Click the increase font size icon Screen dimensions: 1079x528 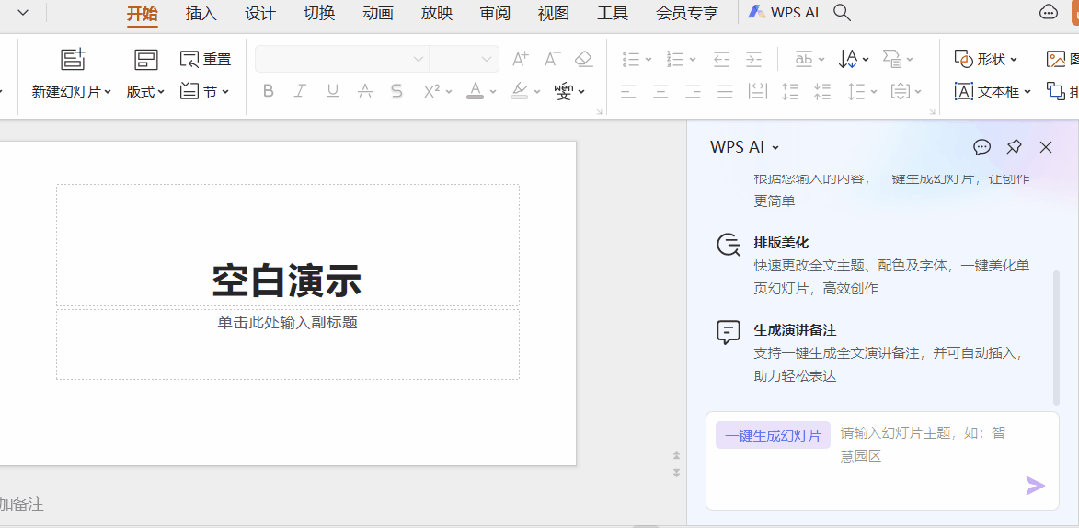pos(520,59)
